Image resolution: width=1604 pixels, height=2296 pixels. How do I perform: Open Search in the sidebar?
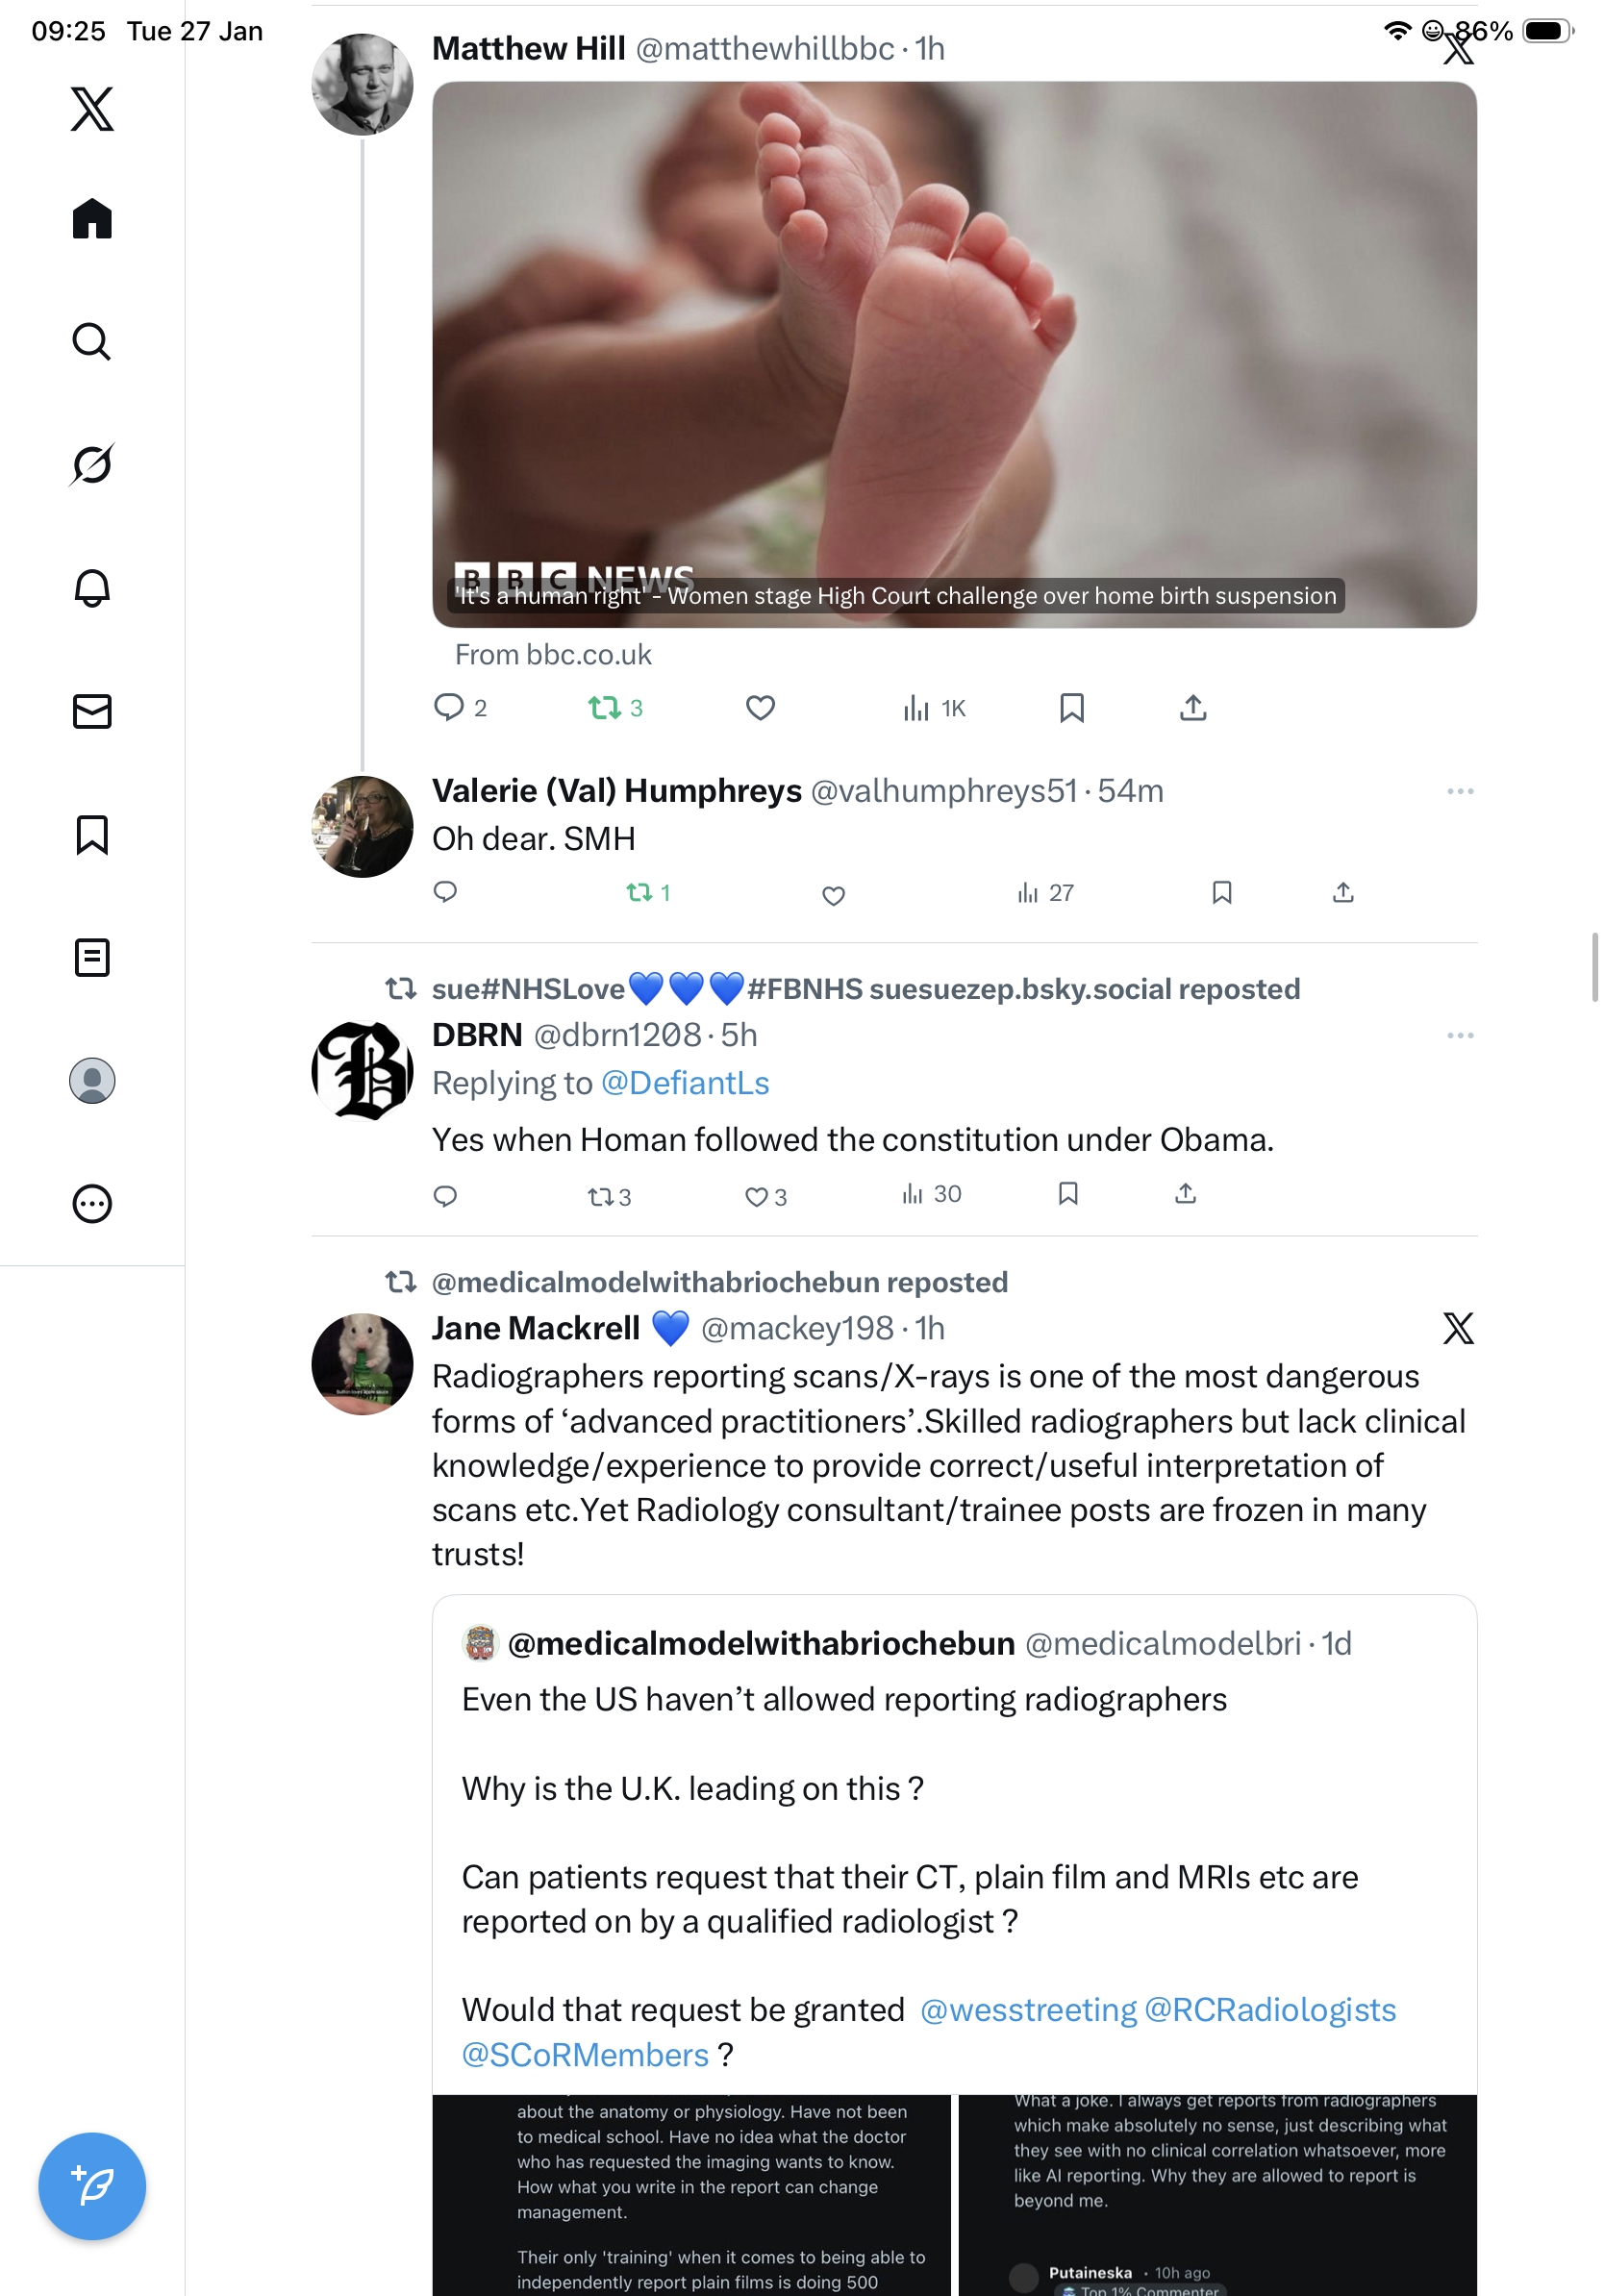pyautogui.click(x=92, y=342)
